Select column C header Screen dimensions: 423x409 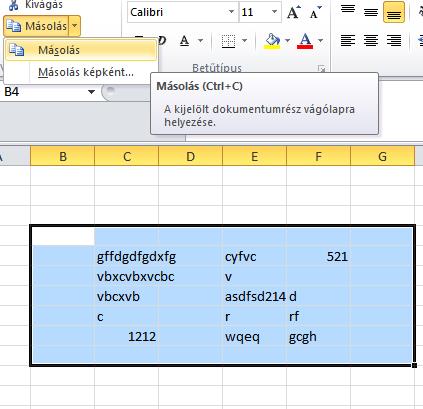click(127, 156)
